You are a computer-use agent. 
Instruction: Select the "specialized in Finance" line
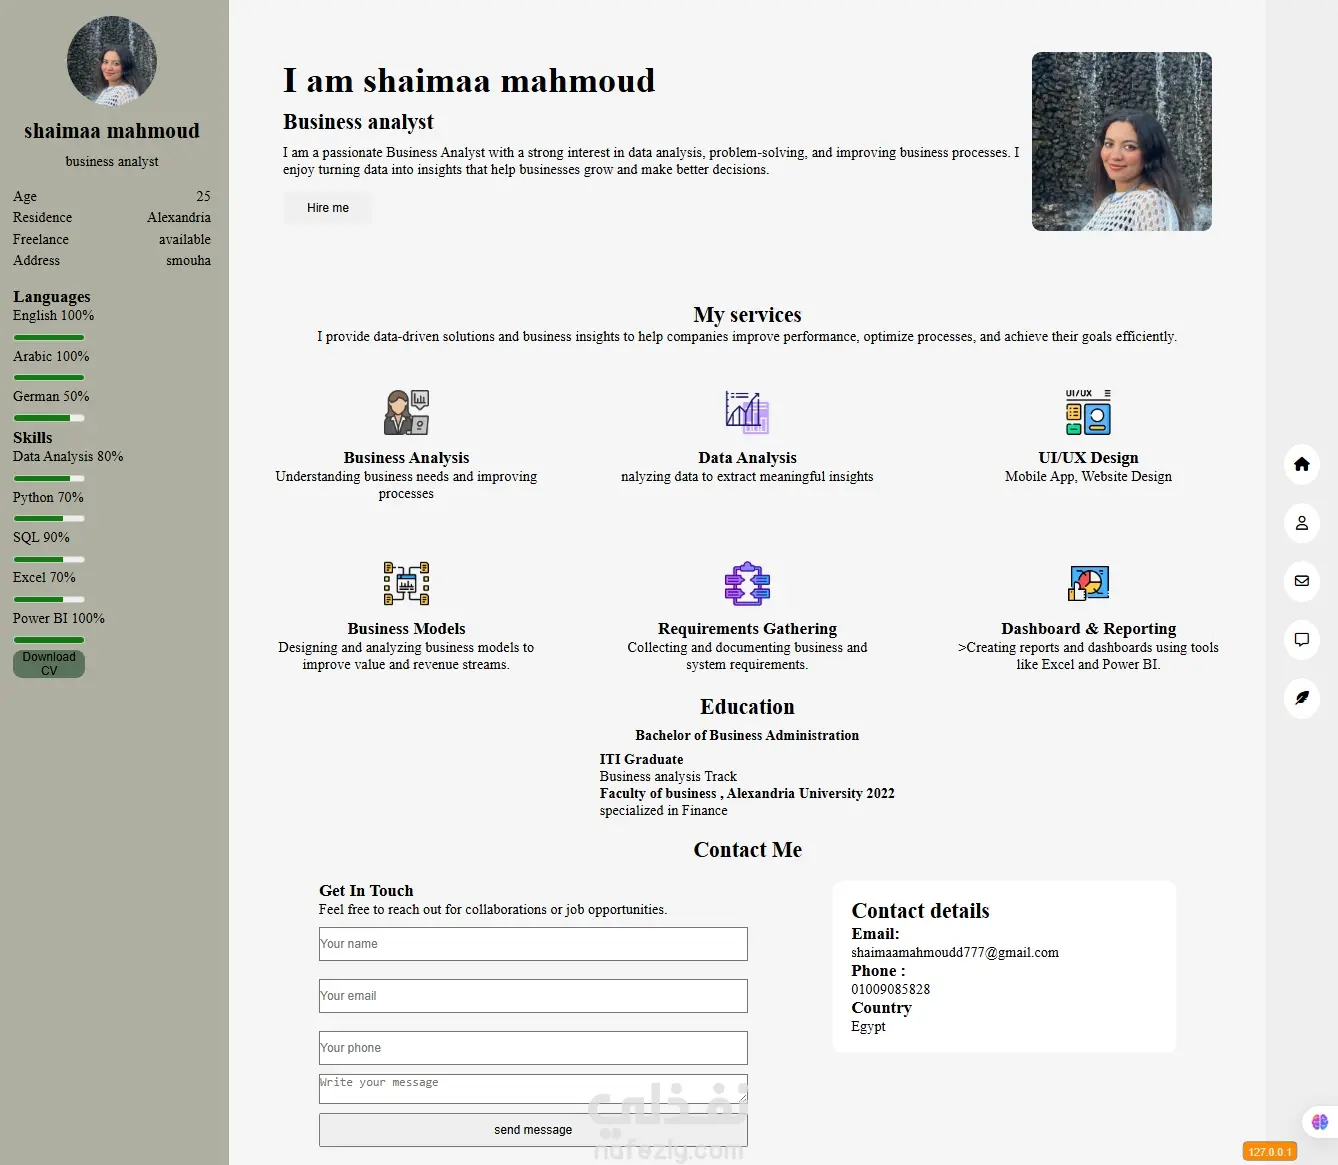pyautogui.click(x=663, y=811)
